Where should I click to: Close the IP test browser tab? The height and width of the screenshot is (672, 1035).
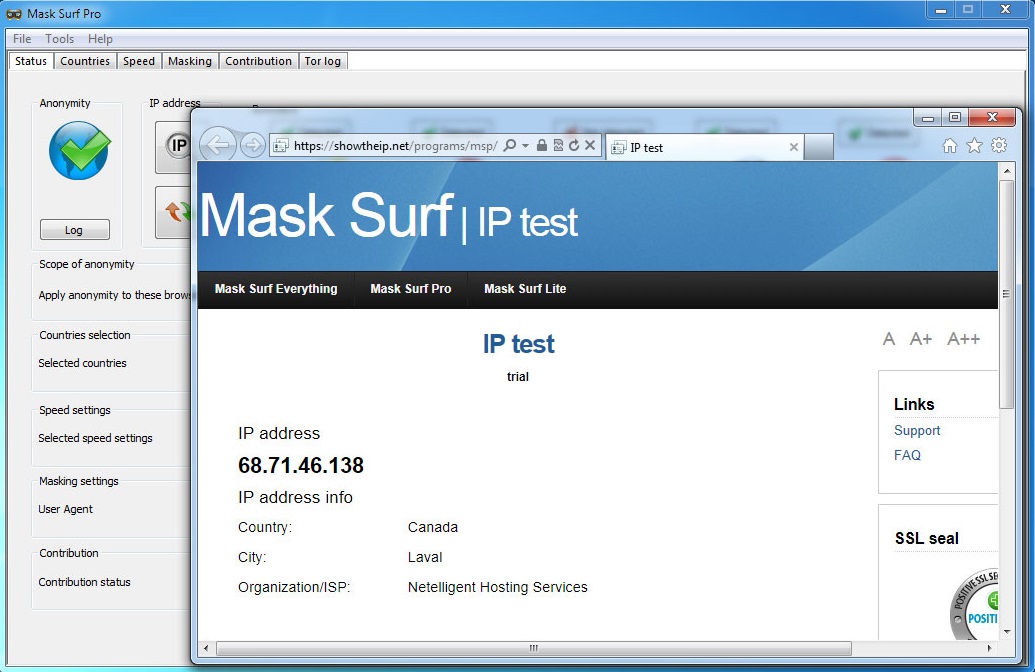tap(794, 147)
